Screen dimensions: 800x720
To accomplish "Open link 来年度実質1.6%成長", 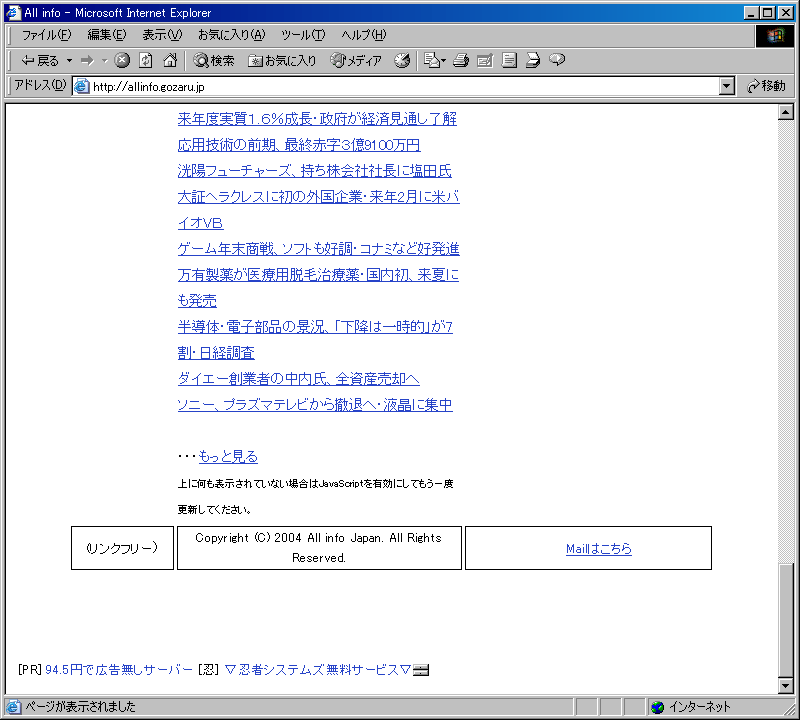I will (317, 119).
